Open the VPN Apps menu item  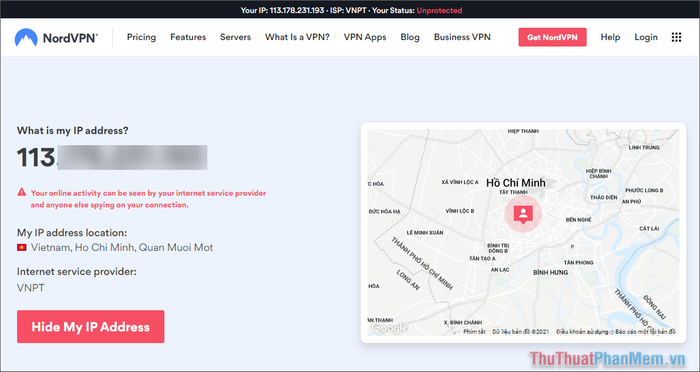[365, 37]
